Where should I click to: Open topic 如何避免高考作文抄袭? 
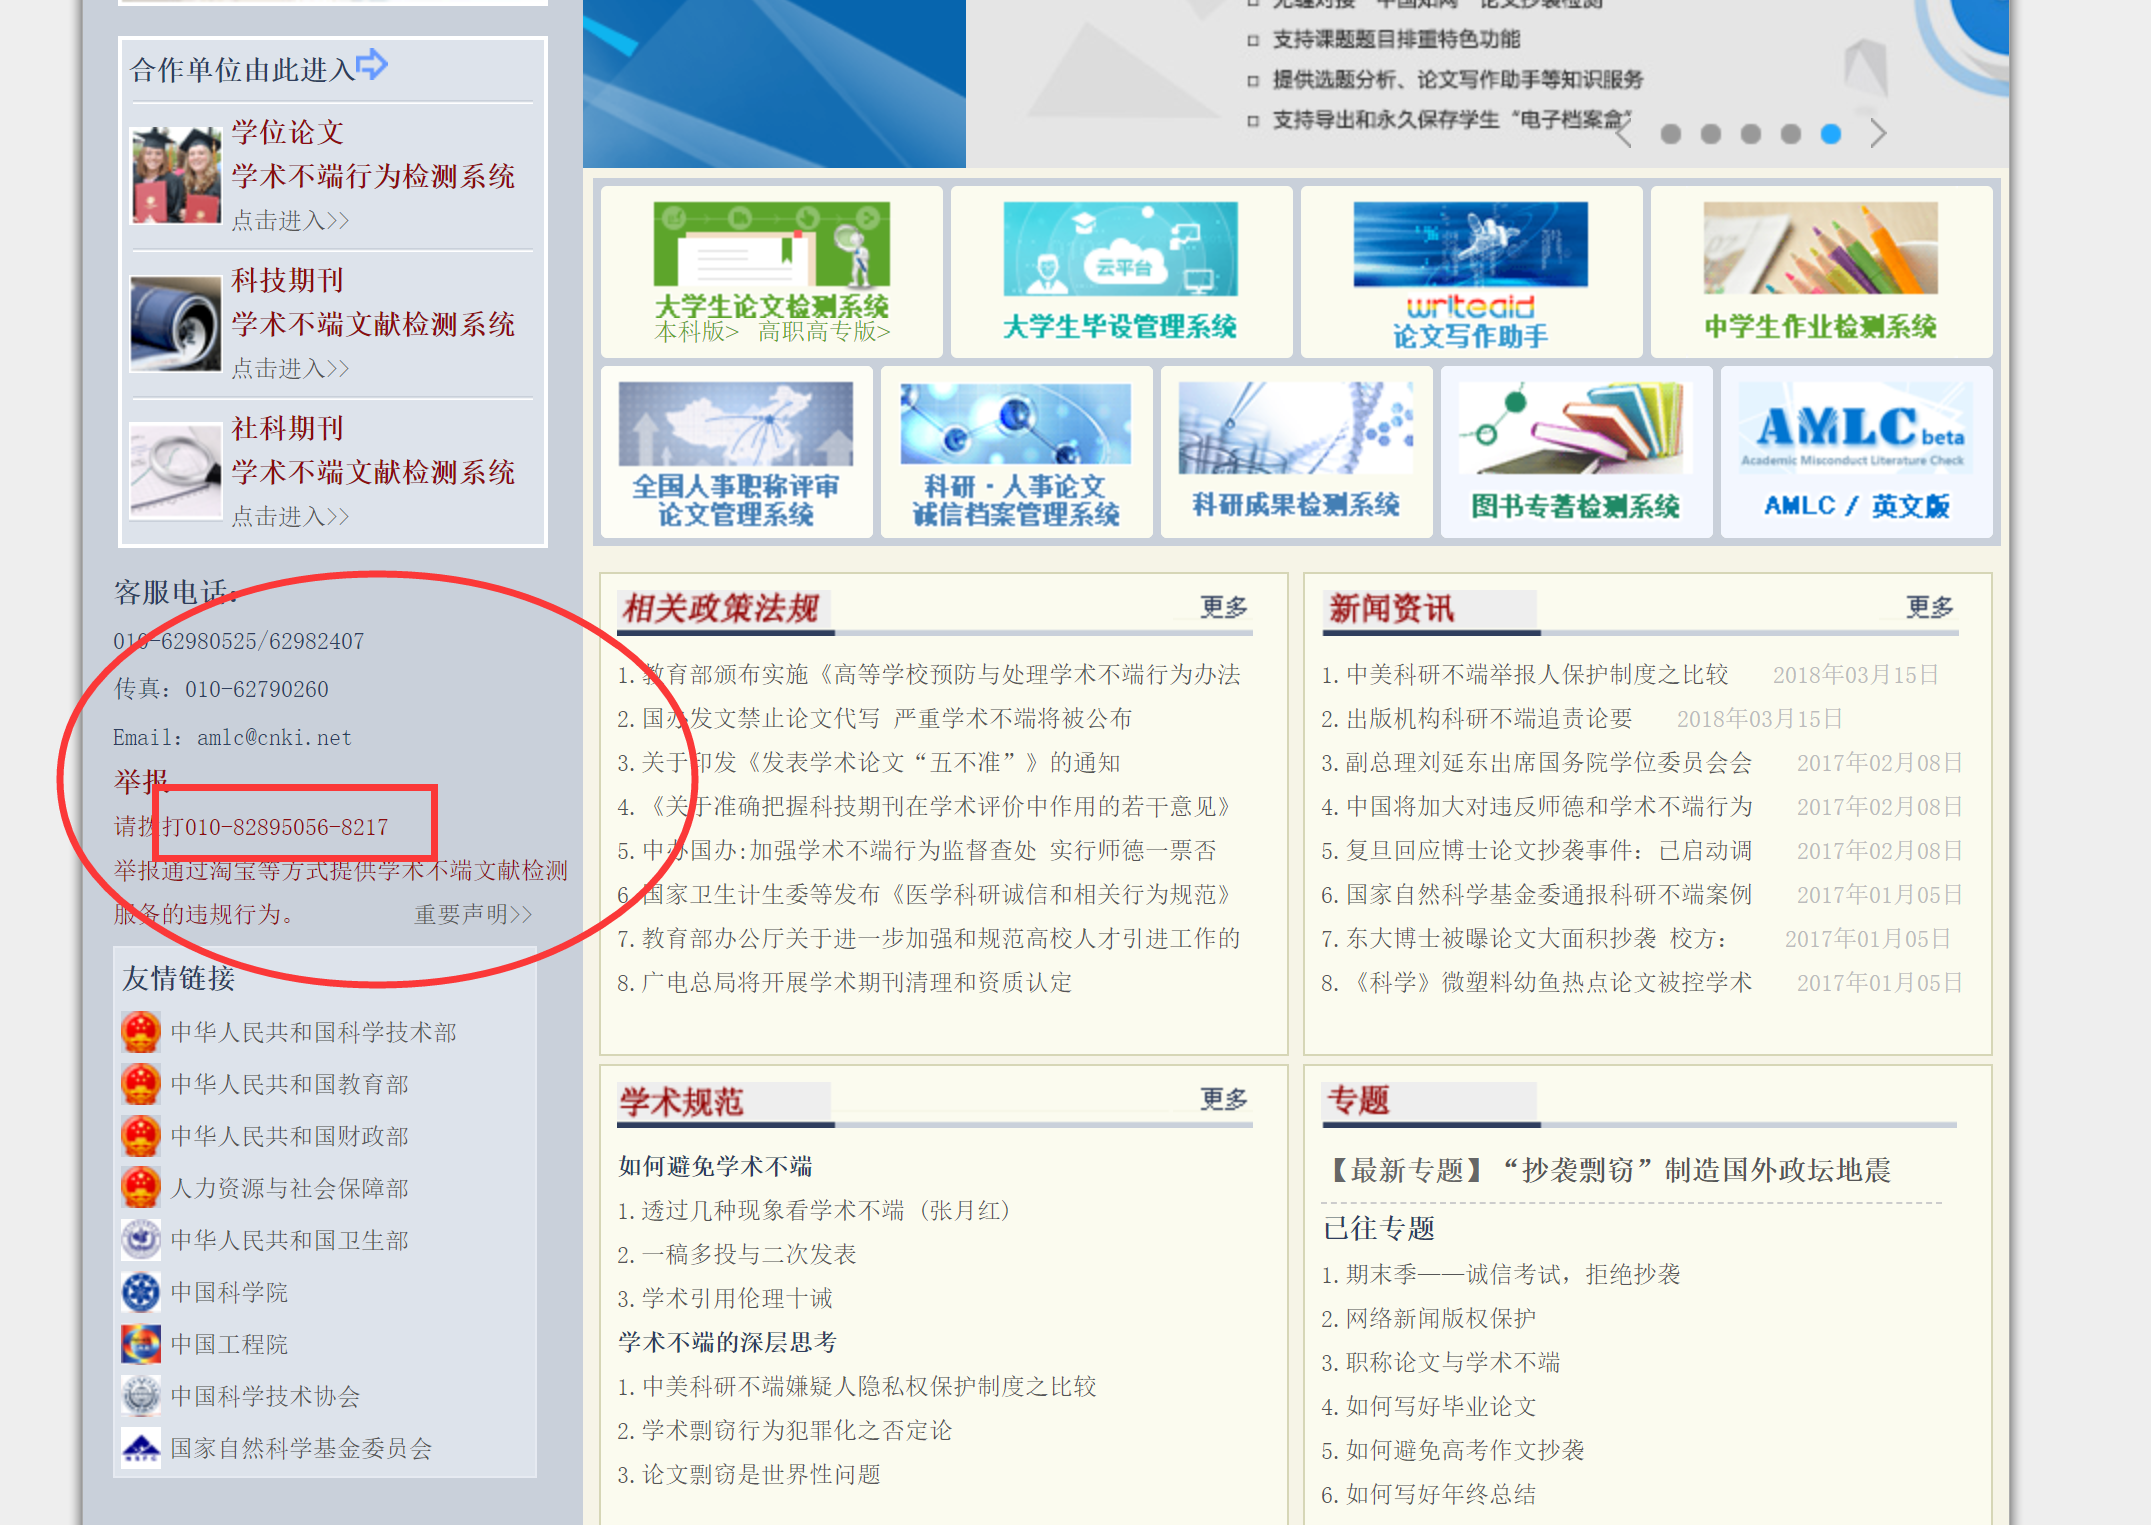click(x=1465, y=1451)
